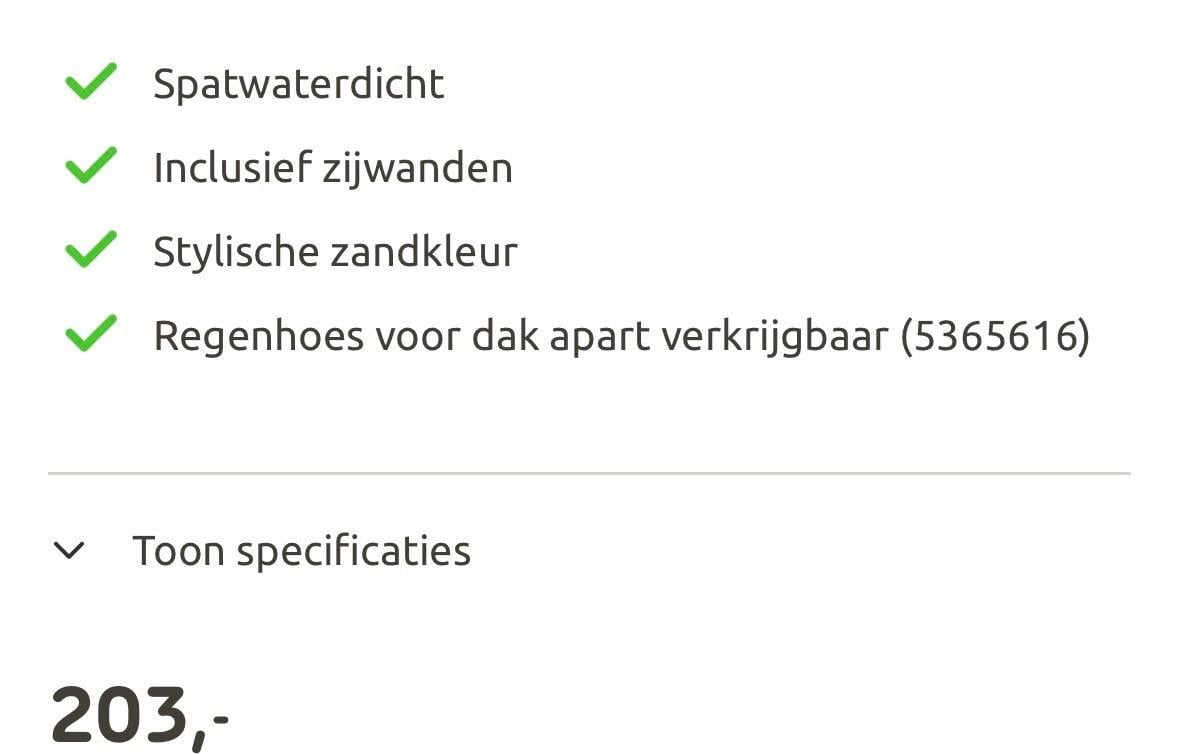
Task: Click the word zijwanden
Action: (x=417, y=167)
